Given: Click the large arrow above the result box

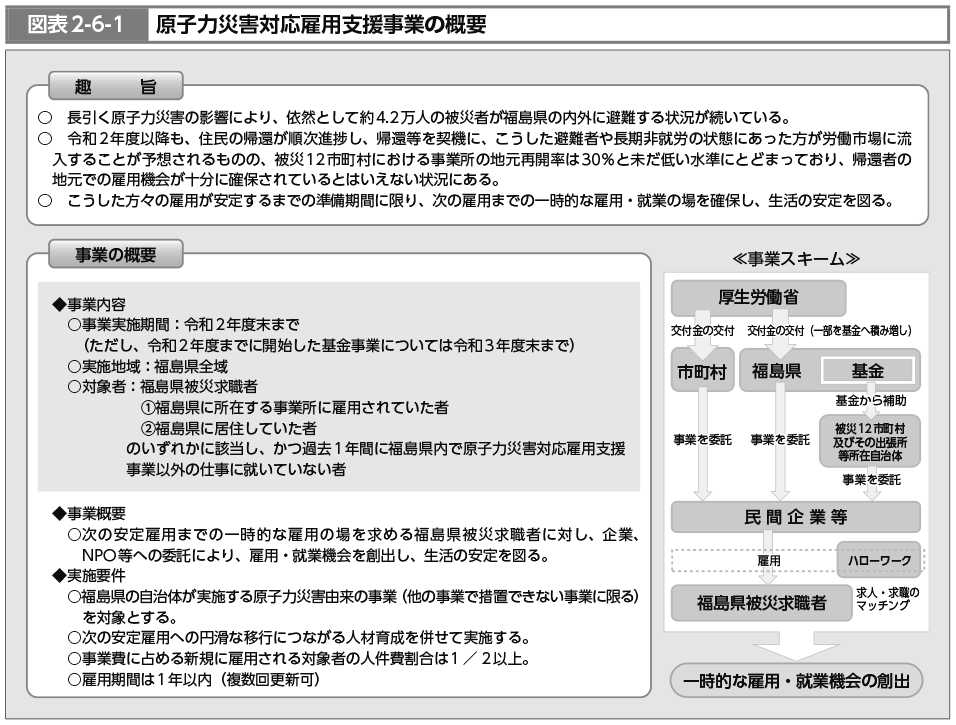Looking at the screenshot, I should coord(796,645).
